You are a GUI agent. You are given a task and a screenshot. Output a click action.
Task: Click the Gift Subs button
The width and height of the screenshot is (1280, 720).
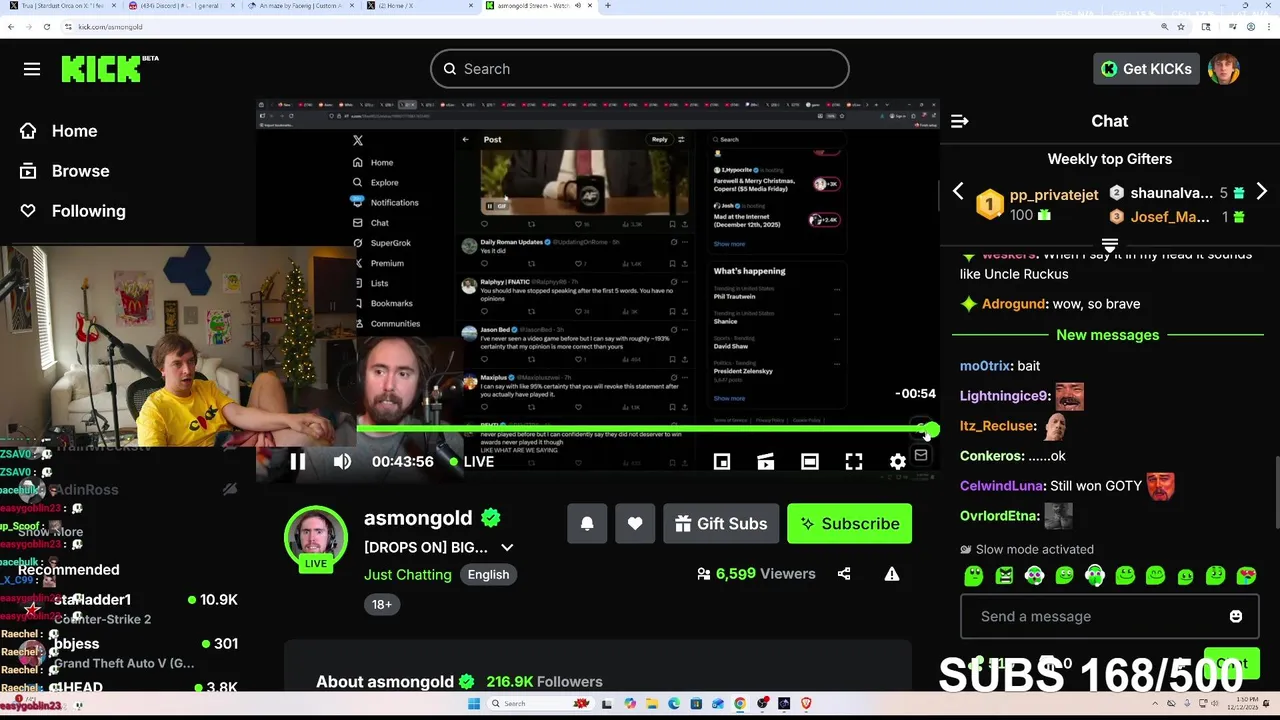pyautogui.click(x=721, y=524)
